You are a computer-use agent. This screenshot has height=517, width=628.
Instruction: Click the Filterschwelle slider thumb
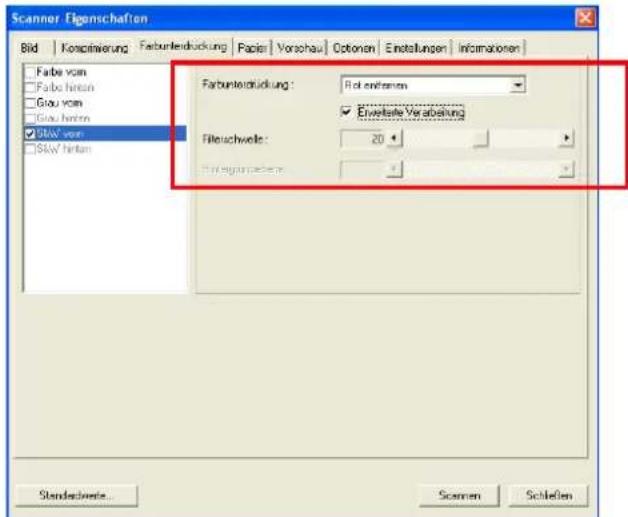(x=481, y=139)
